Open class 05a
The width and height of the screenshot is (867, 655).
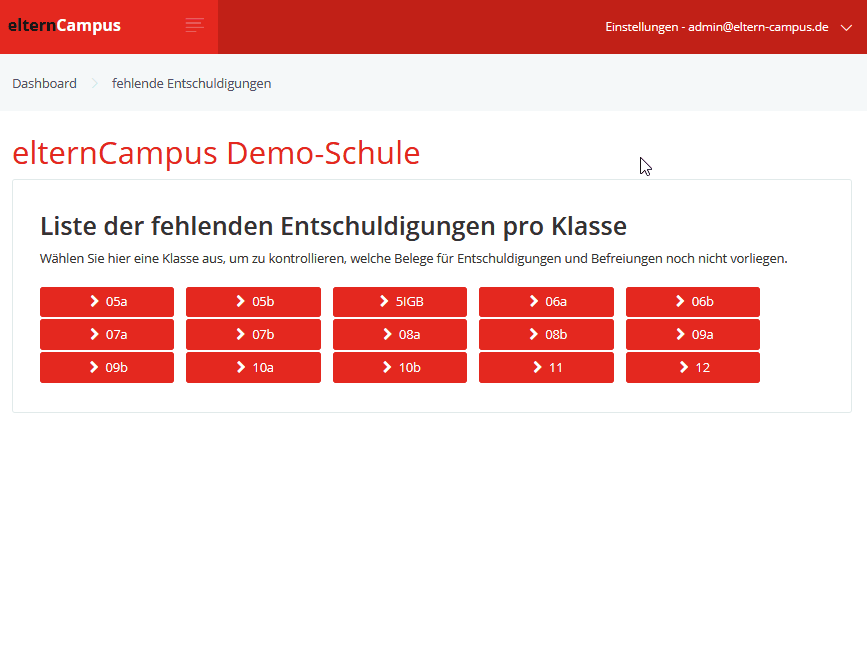coord(107,302)
